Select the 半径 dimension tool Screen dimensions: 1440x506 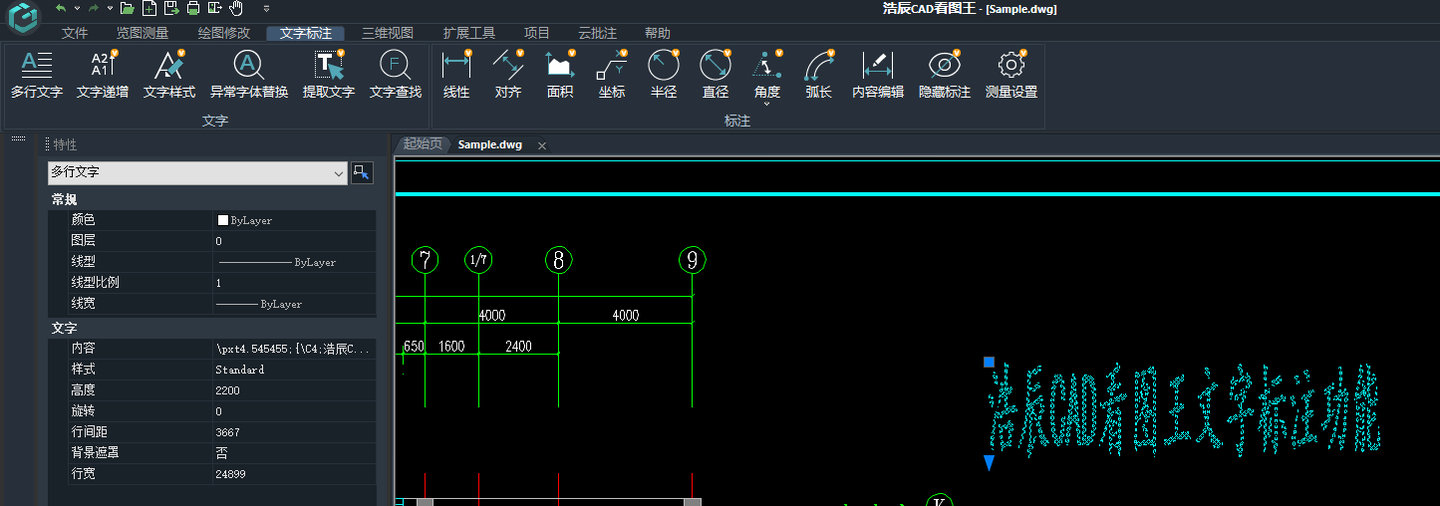coord(664,75)
